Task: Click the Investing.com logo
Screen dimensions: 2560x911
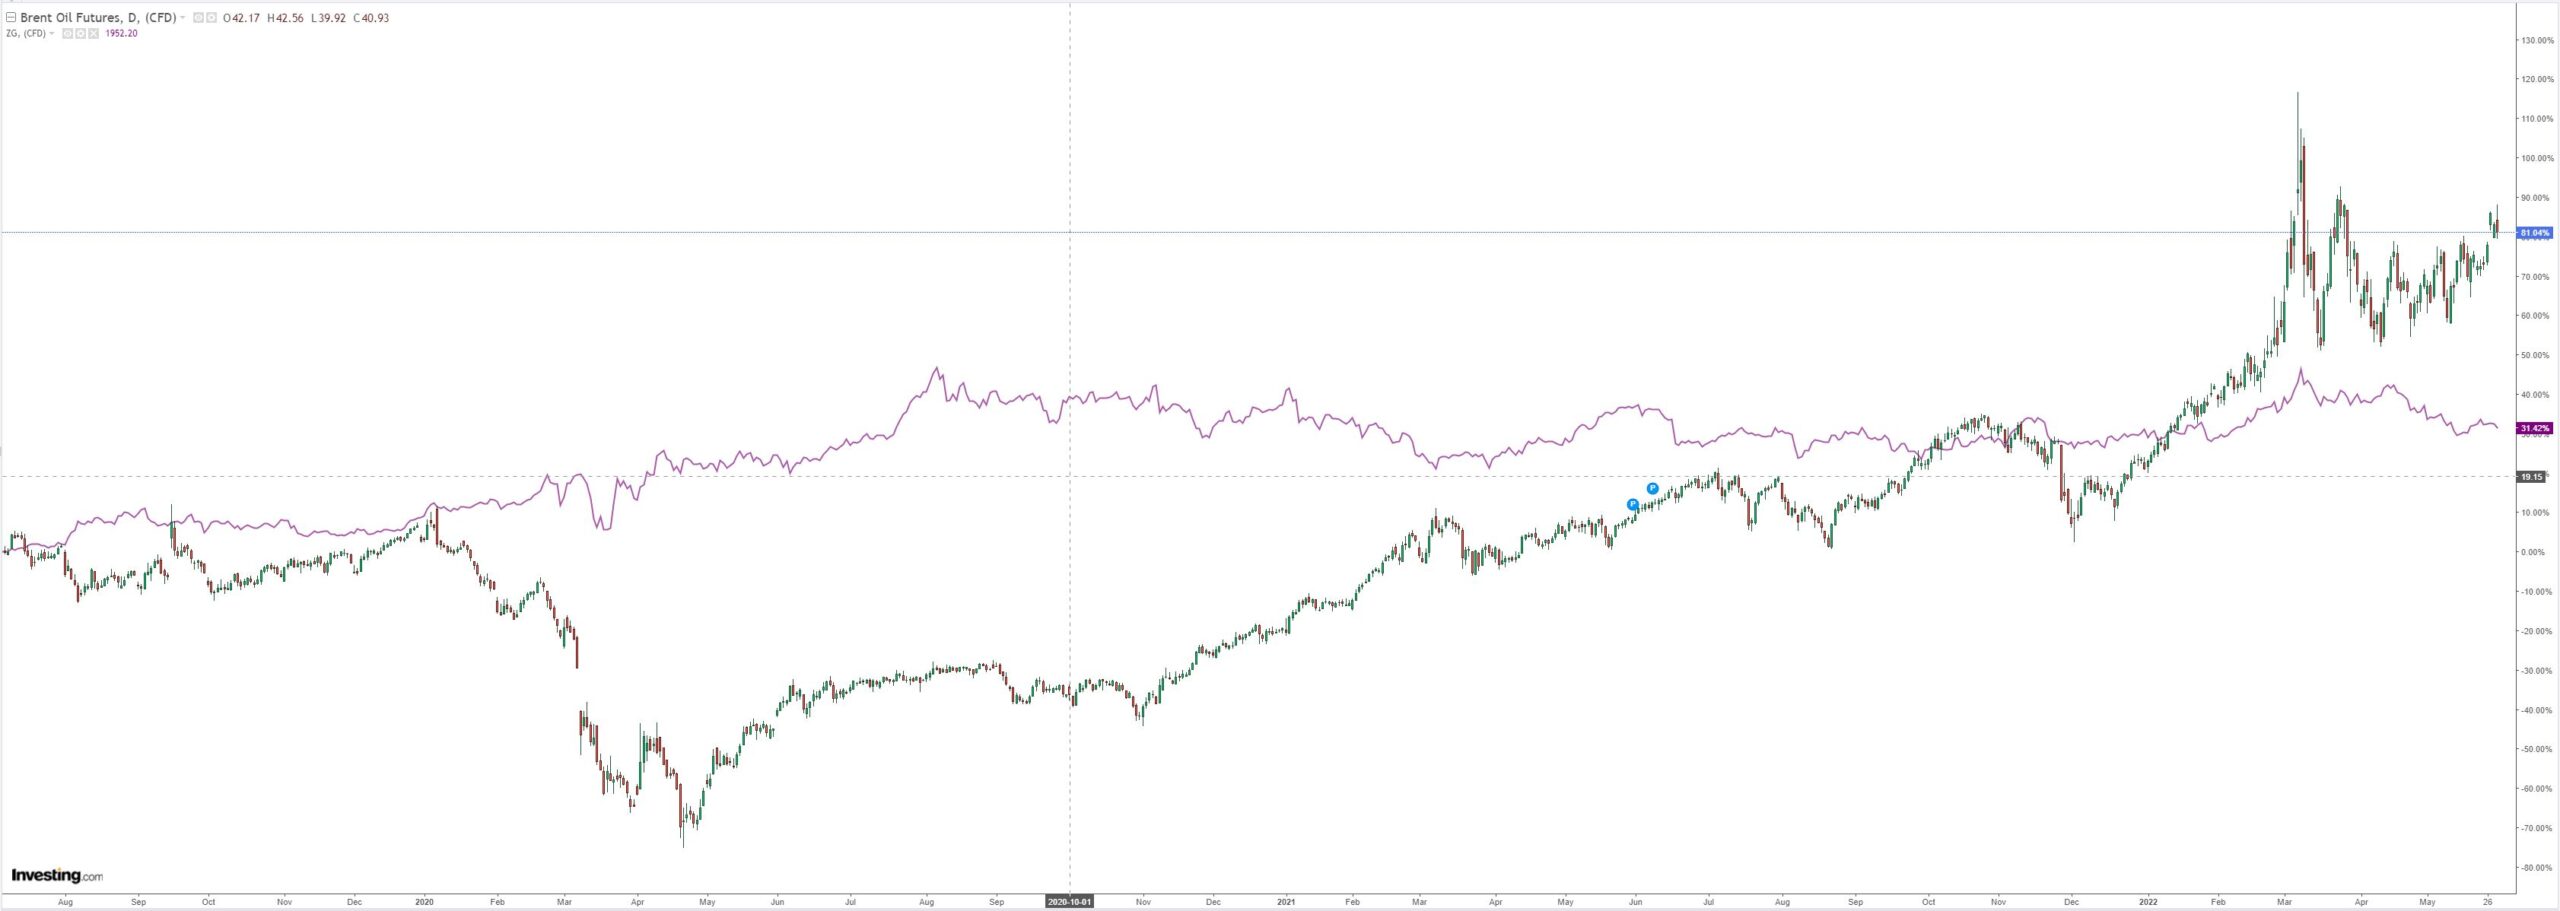Action: 57,876
